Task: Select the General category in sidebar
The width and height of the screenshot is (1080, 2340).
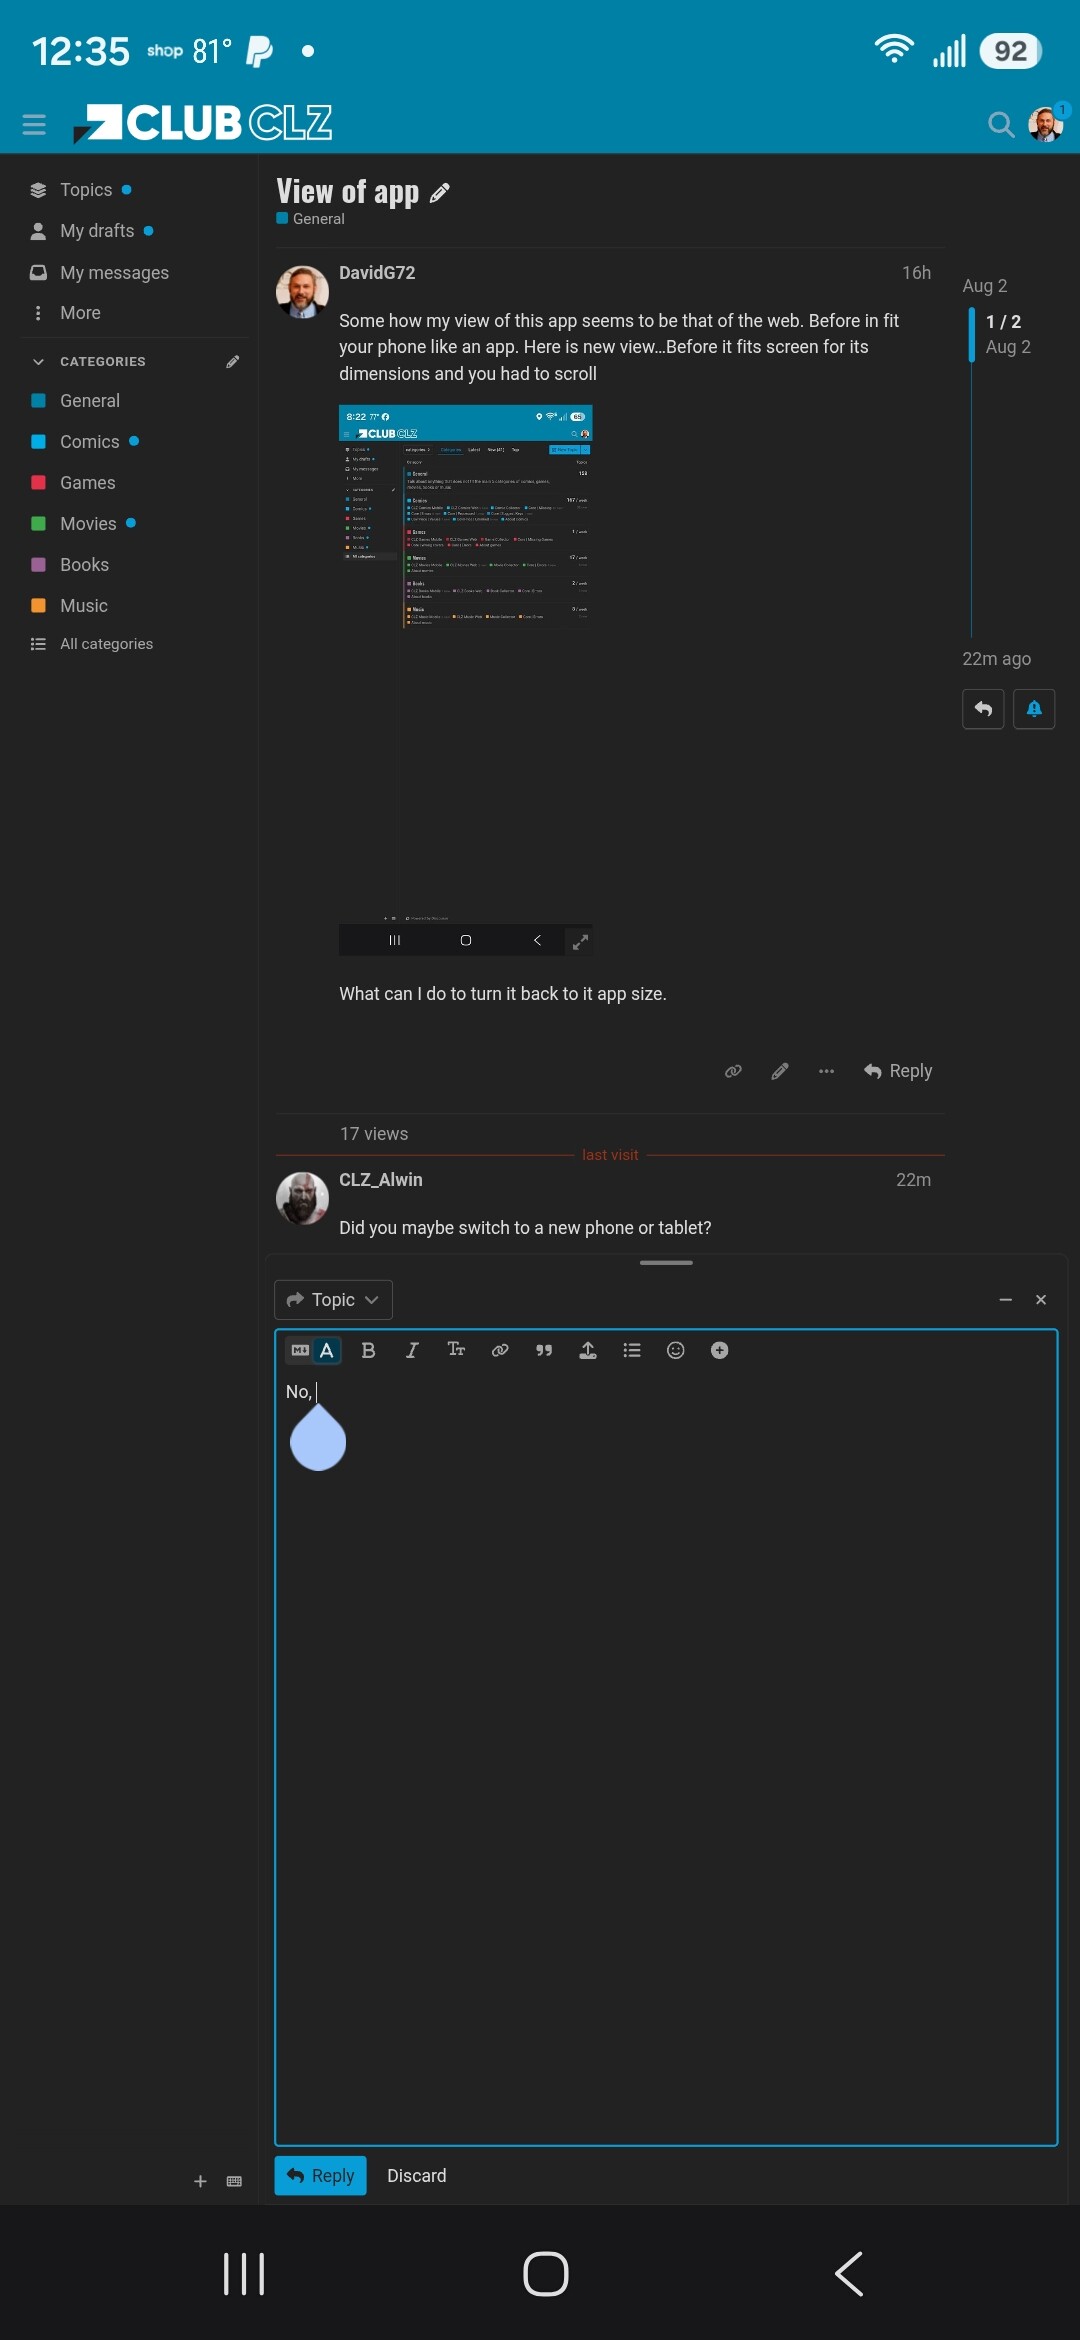Action: (x=90, y=401)
